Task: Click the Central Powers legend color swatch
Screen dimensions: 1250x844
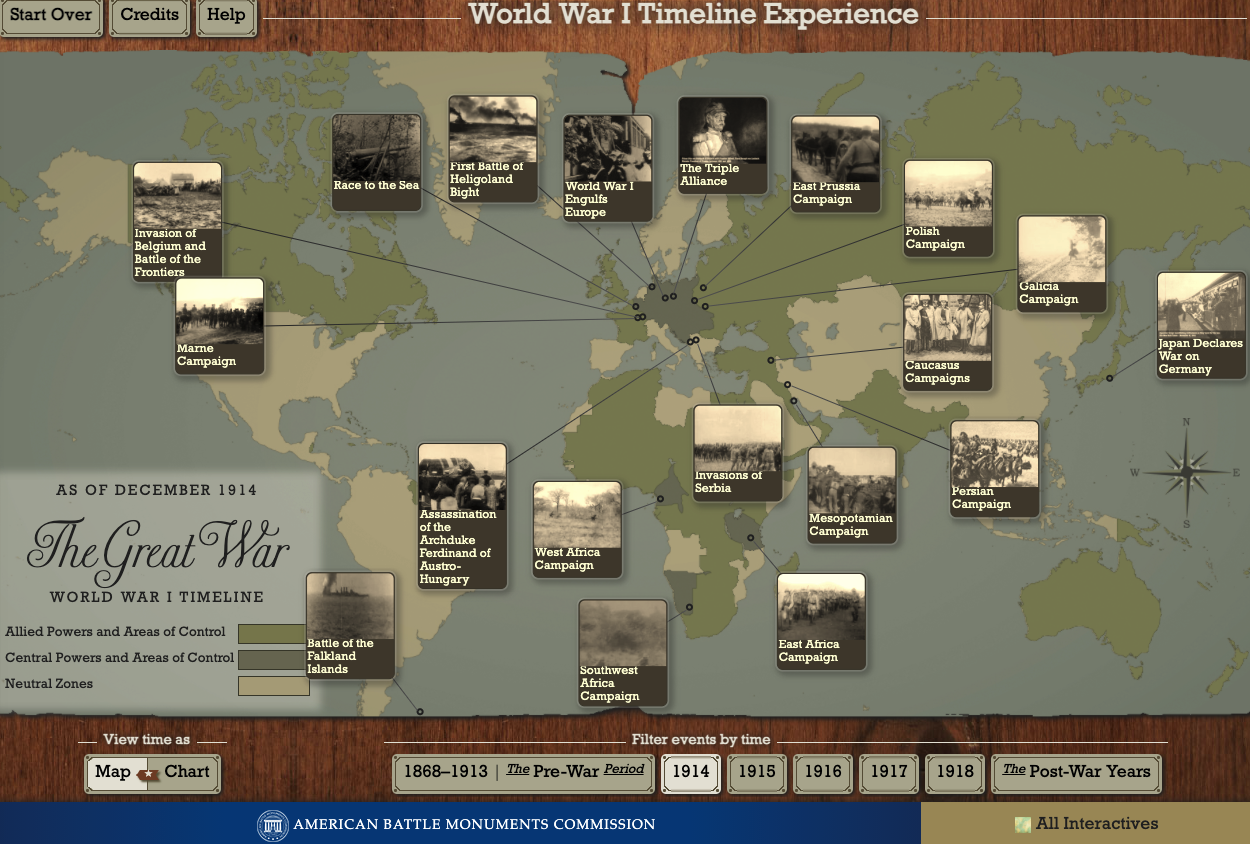Action: 273,659
